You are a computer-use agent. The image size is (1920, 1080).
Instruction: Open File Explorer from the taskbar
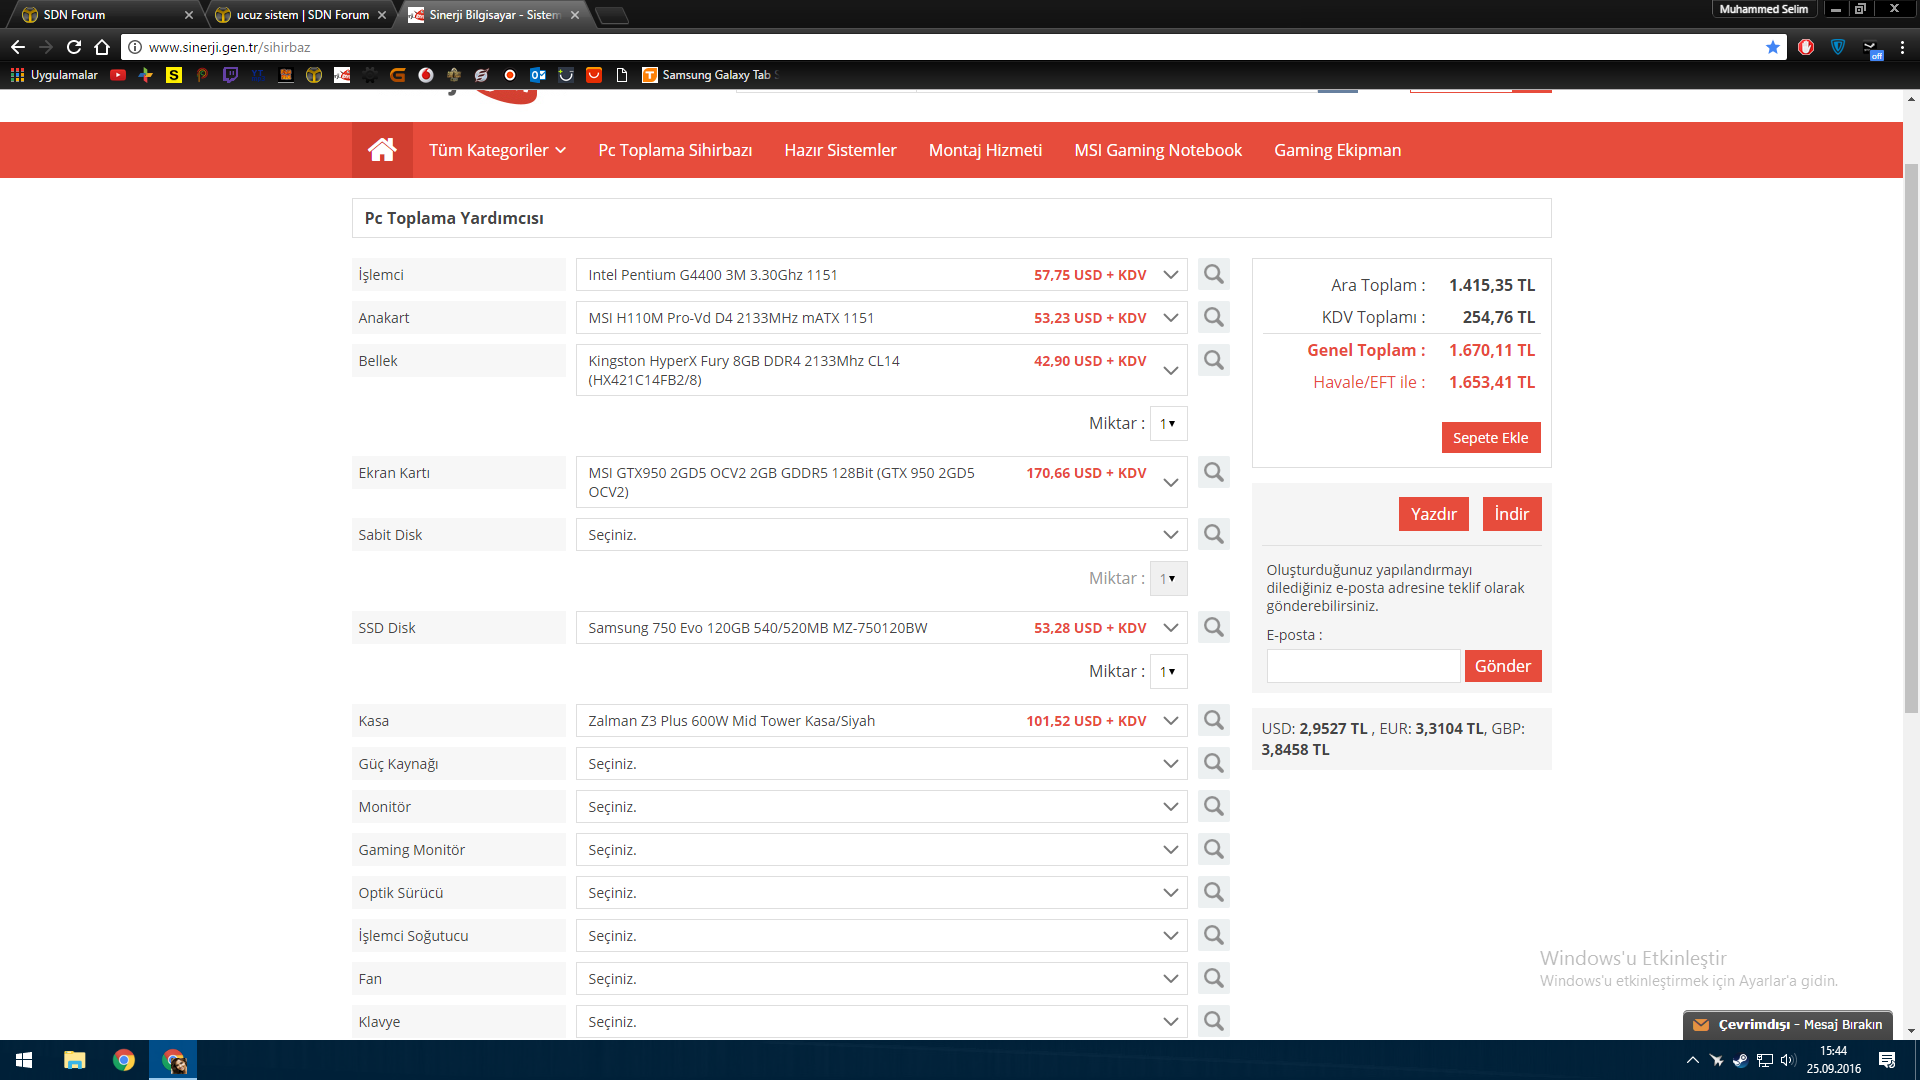click(75, 1060)
